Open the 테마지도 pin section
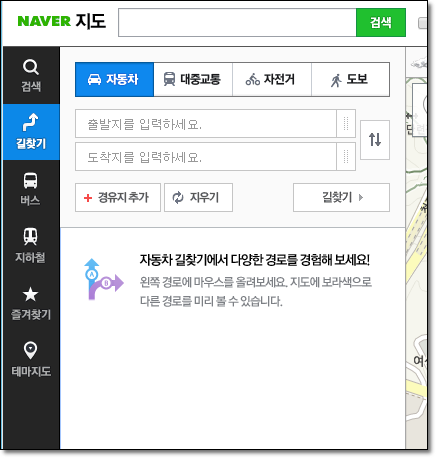The height and width of the screenshot is (458, 436). point(31,359)
